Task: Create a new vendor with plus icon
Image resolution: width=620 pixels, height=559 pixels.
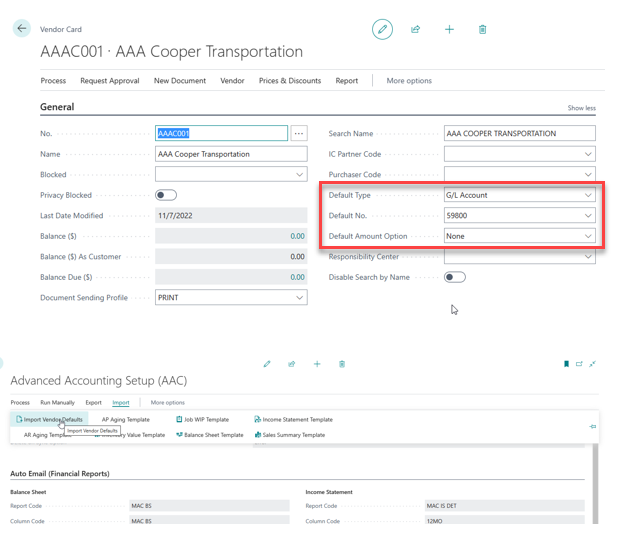Action: 449,29
